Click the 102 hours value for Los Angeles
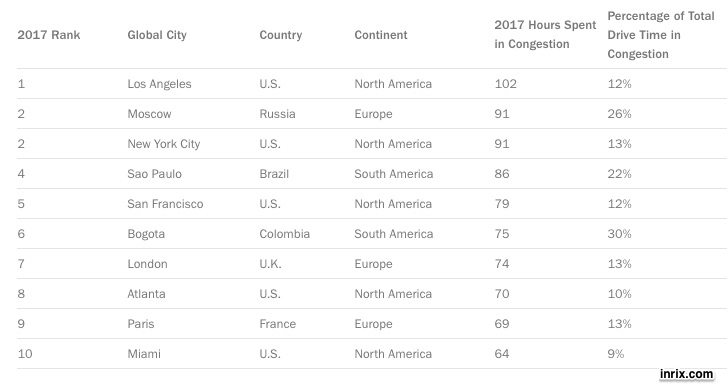Viewport: 727px width, 386px height. coord(505,84)
